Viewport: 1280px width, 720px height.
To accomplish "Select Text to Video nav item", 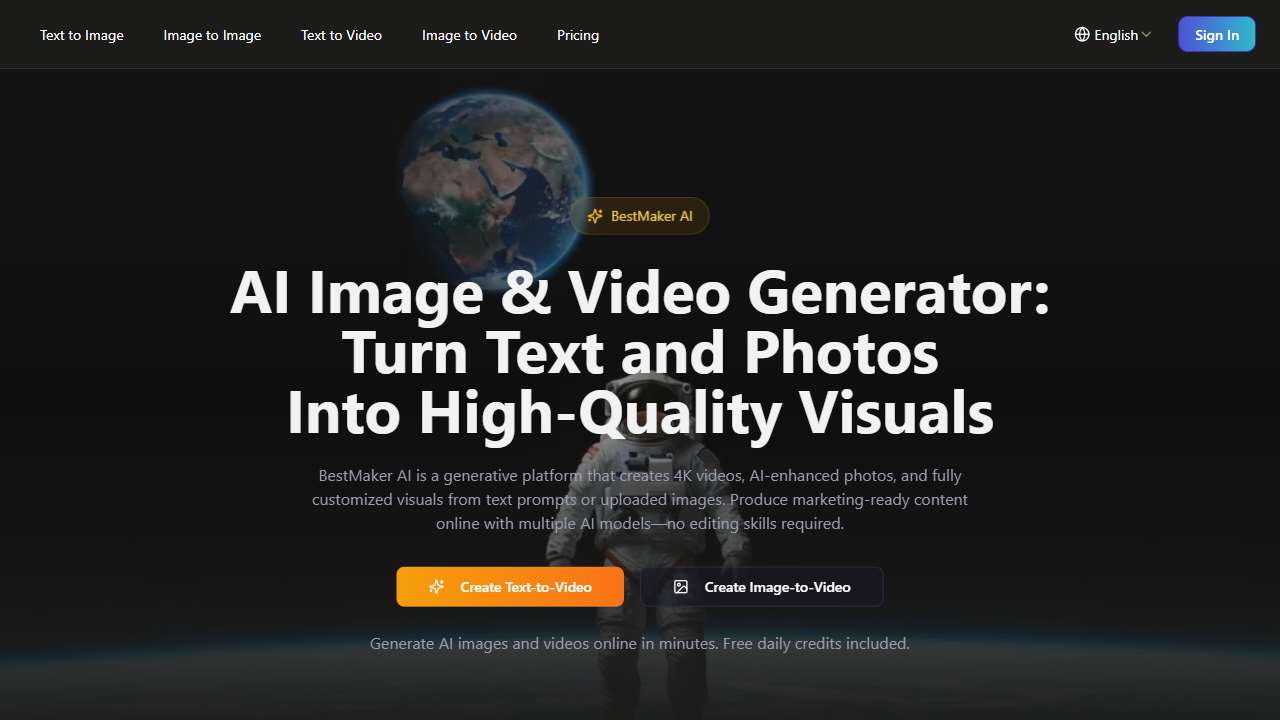I will point(341,35).
